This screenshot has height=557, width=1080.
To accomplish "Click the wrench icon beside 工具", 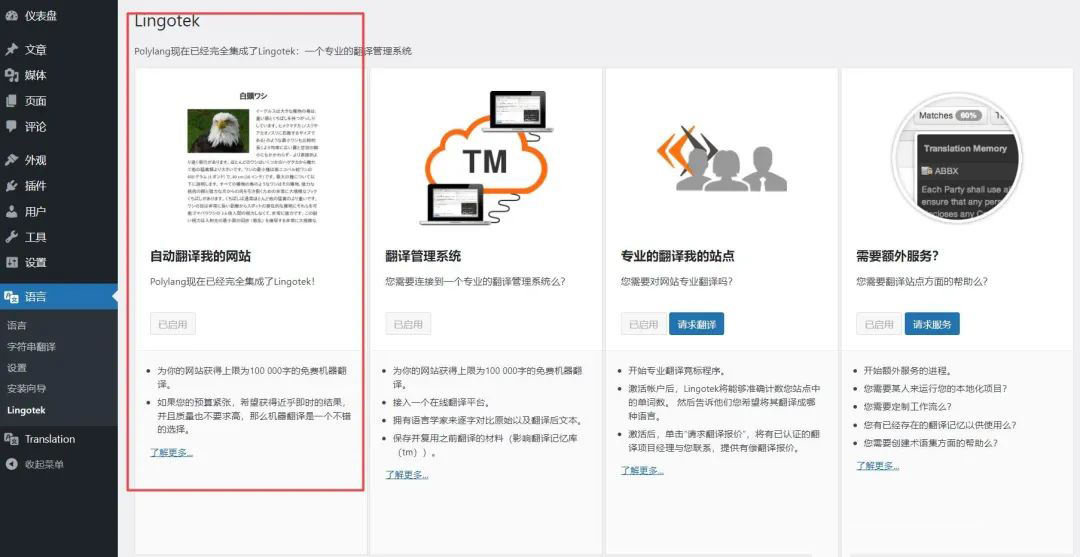I will click(11, 237).
